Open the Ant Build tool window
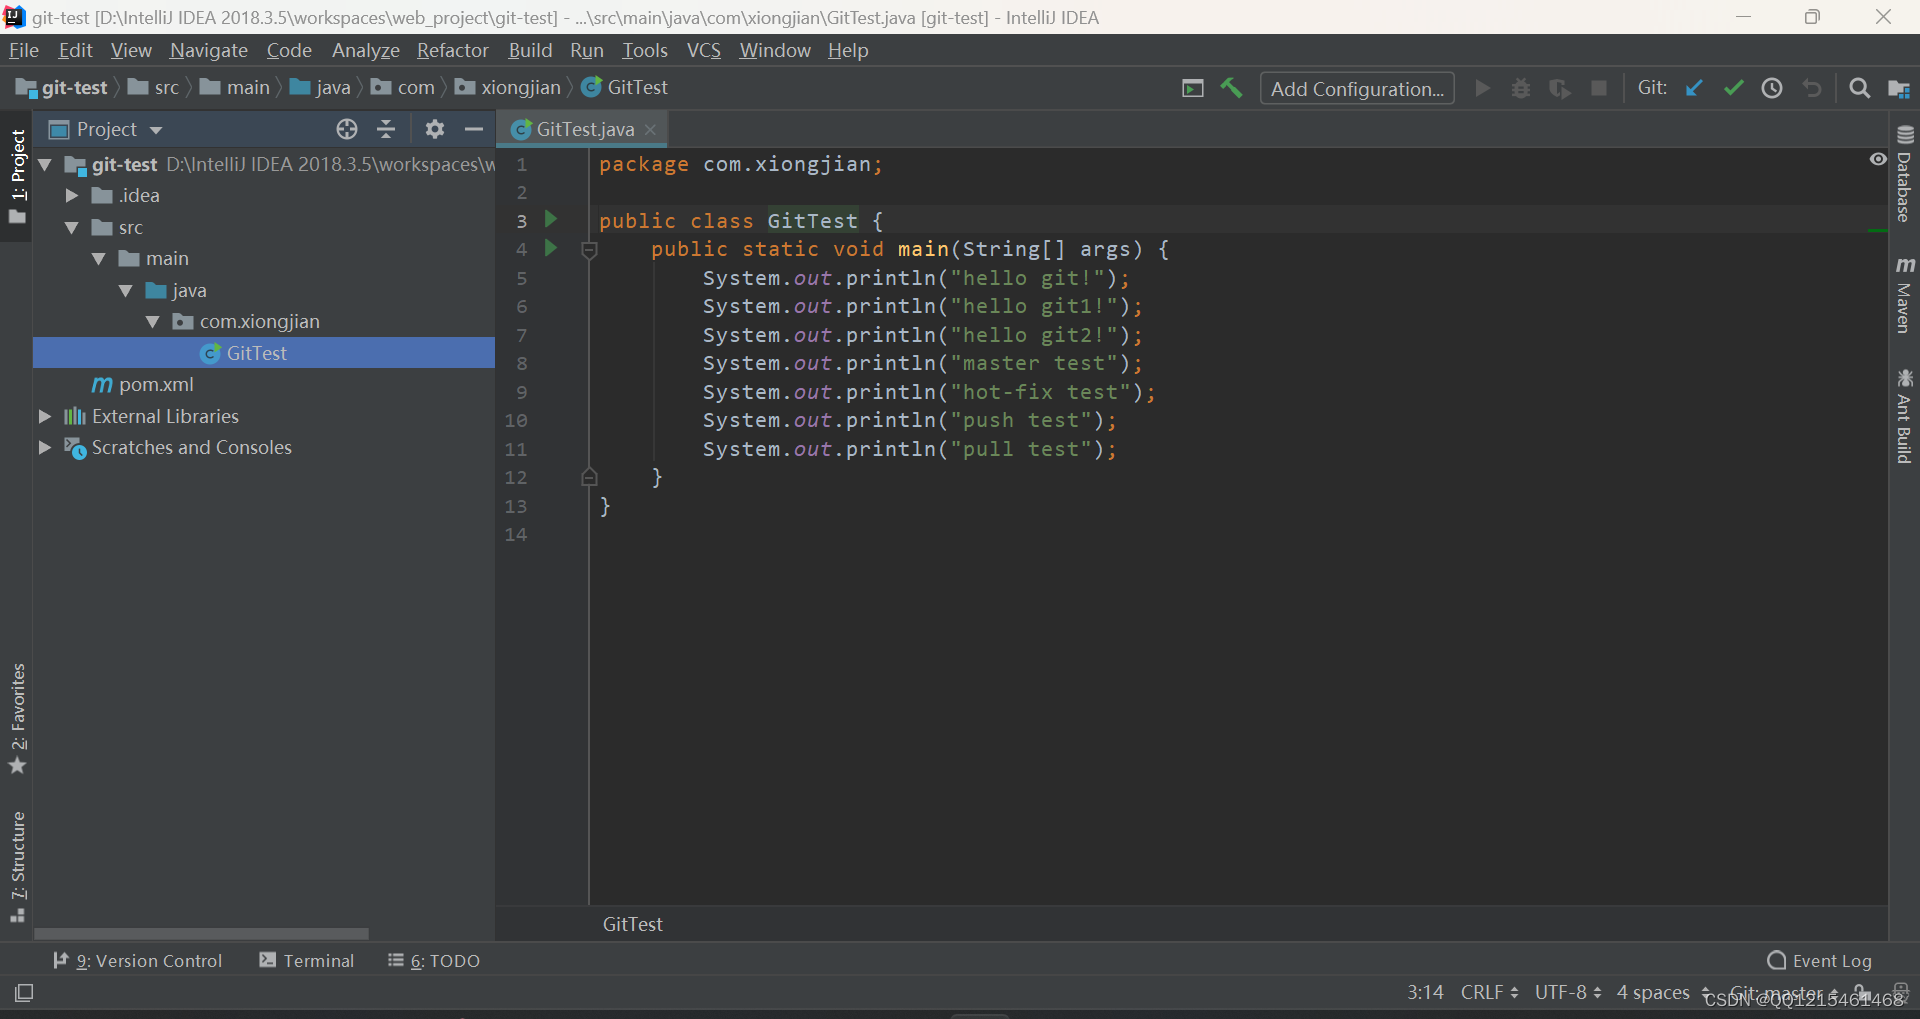1920x1019 pixels. [x=1904, y=416]
